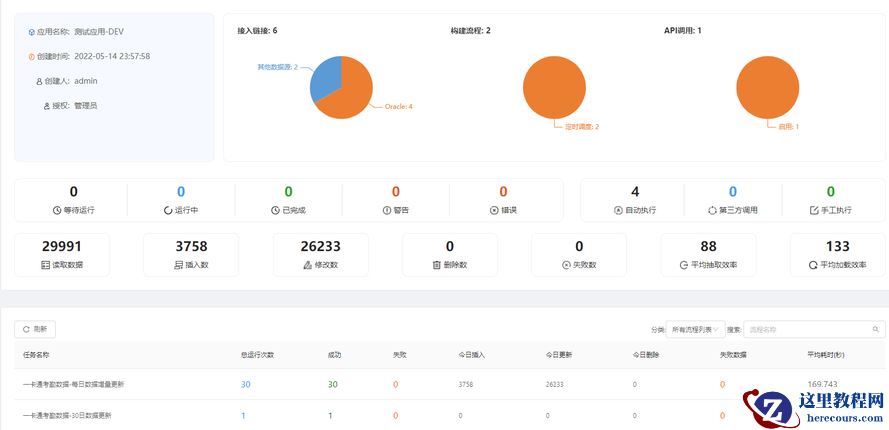Click the 启用: 1 chart label

[789, 127]
